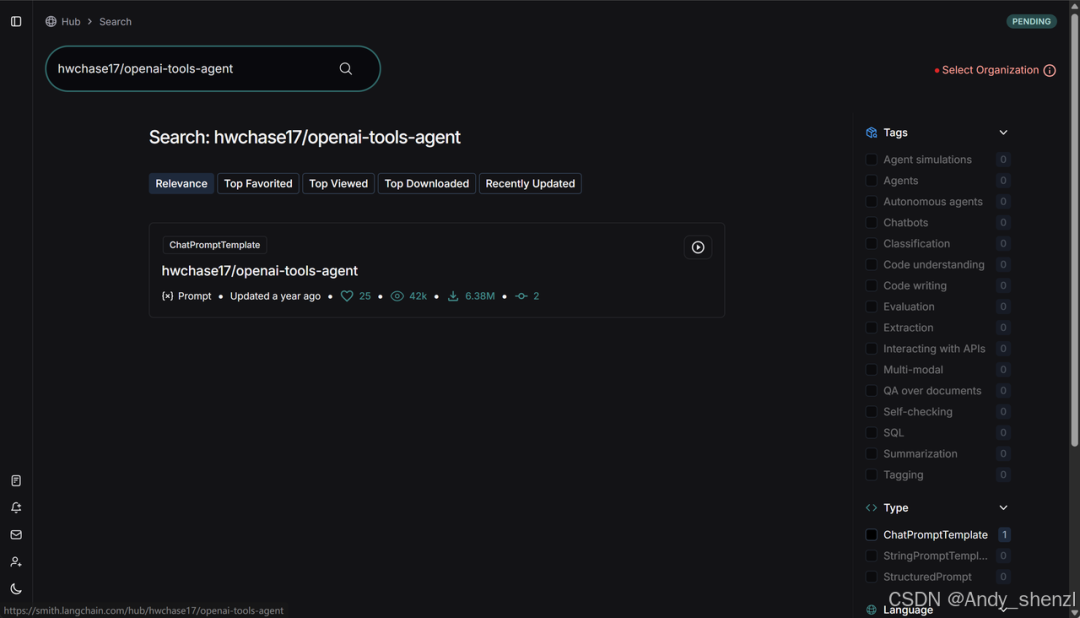The width and height of the screenshot is (1080, 618).
Task: Click the scrollbar down arrow
Action: click(1074, 612)
